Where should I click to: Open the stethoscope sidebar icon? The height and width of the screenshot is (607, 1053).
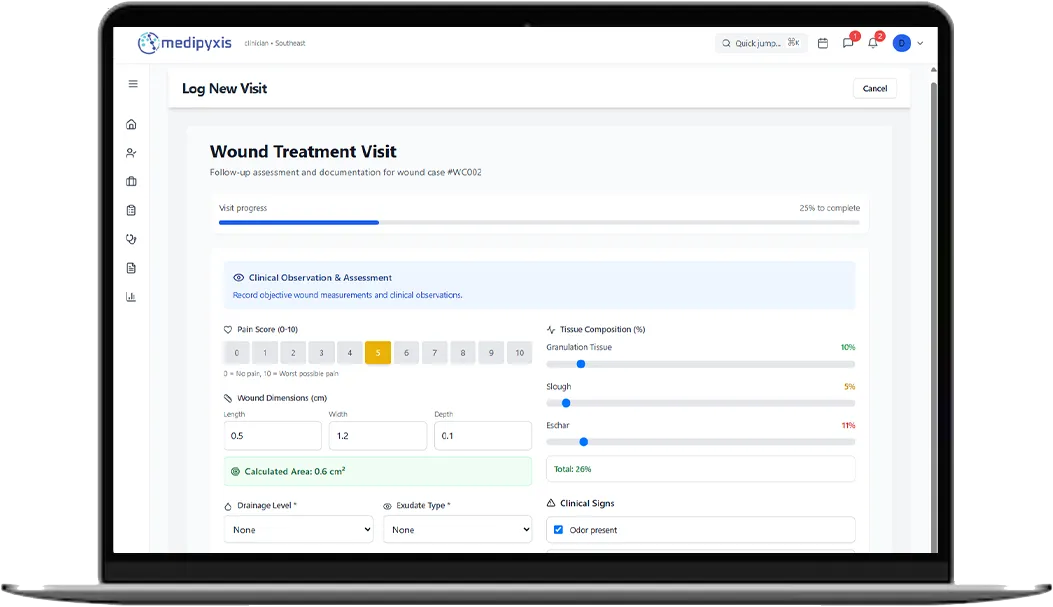pyautogui.click(x=132, y=239)
